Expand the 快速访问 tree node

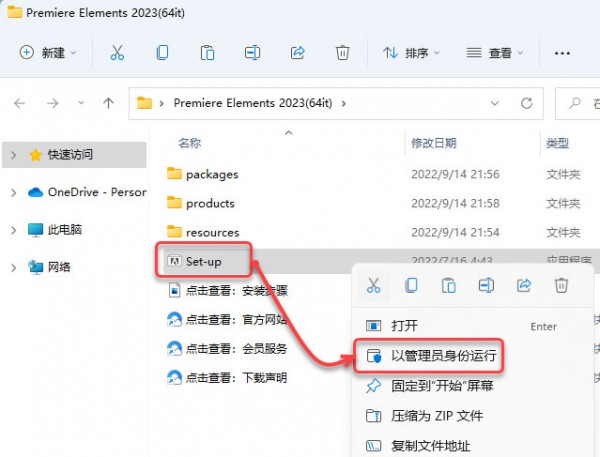coord(14,155)
